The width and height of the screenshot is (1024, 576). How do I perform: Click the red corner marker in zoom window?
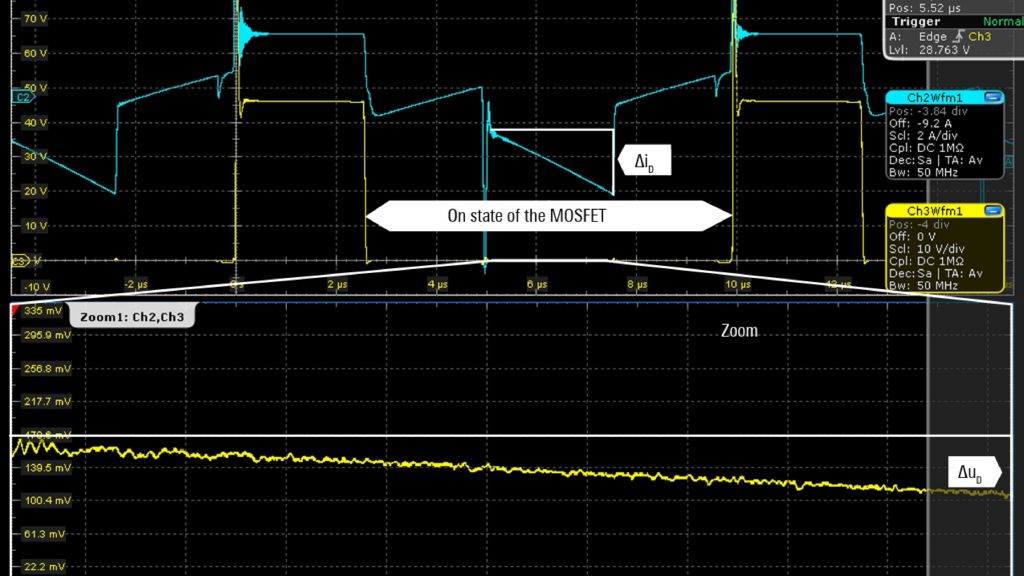pos(15,311)
